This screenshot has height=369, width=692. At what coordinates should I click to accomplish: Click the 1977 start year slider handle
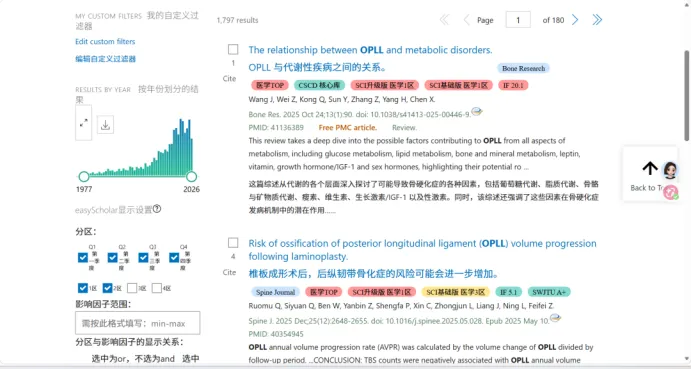coord(84,177)
